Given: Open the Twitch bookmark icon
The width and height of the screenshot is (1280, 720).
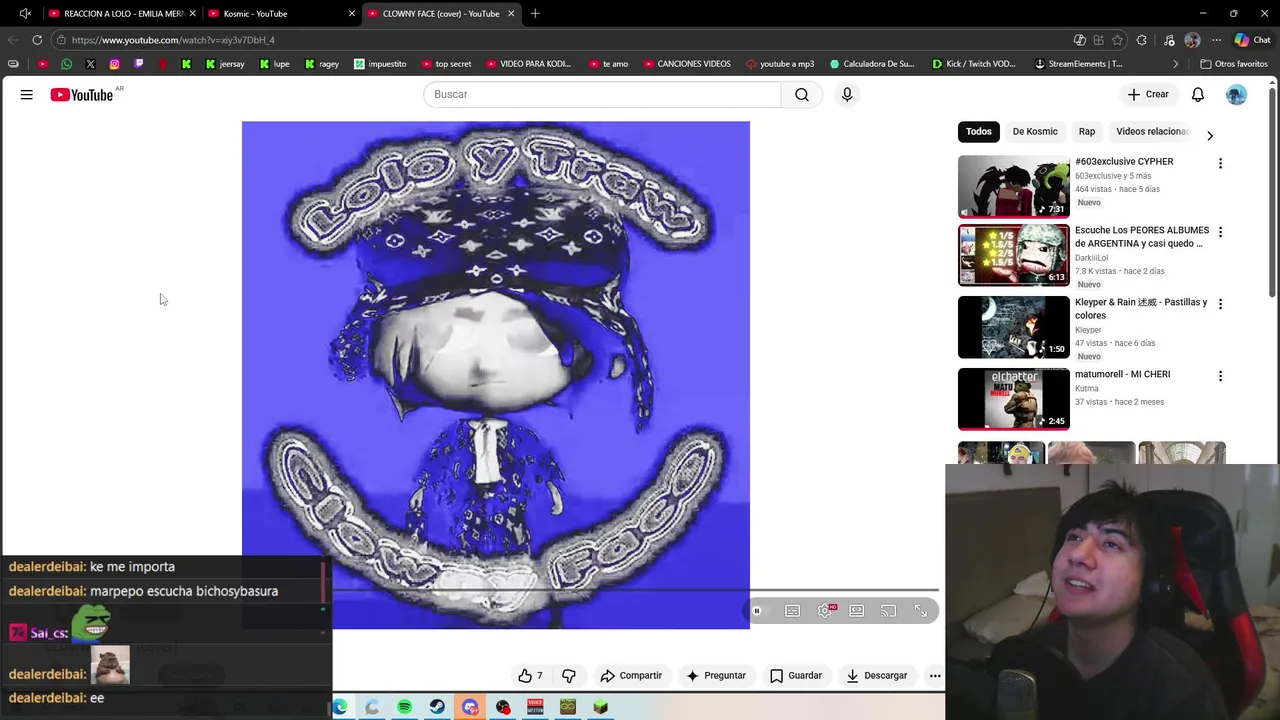Looking at the screenshot, I should (x=138, y=64).
